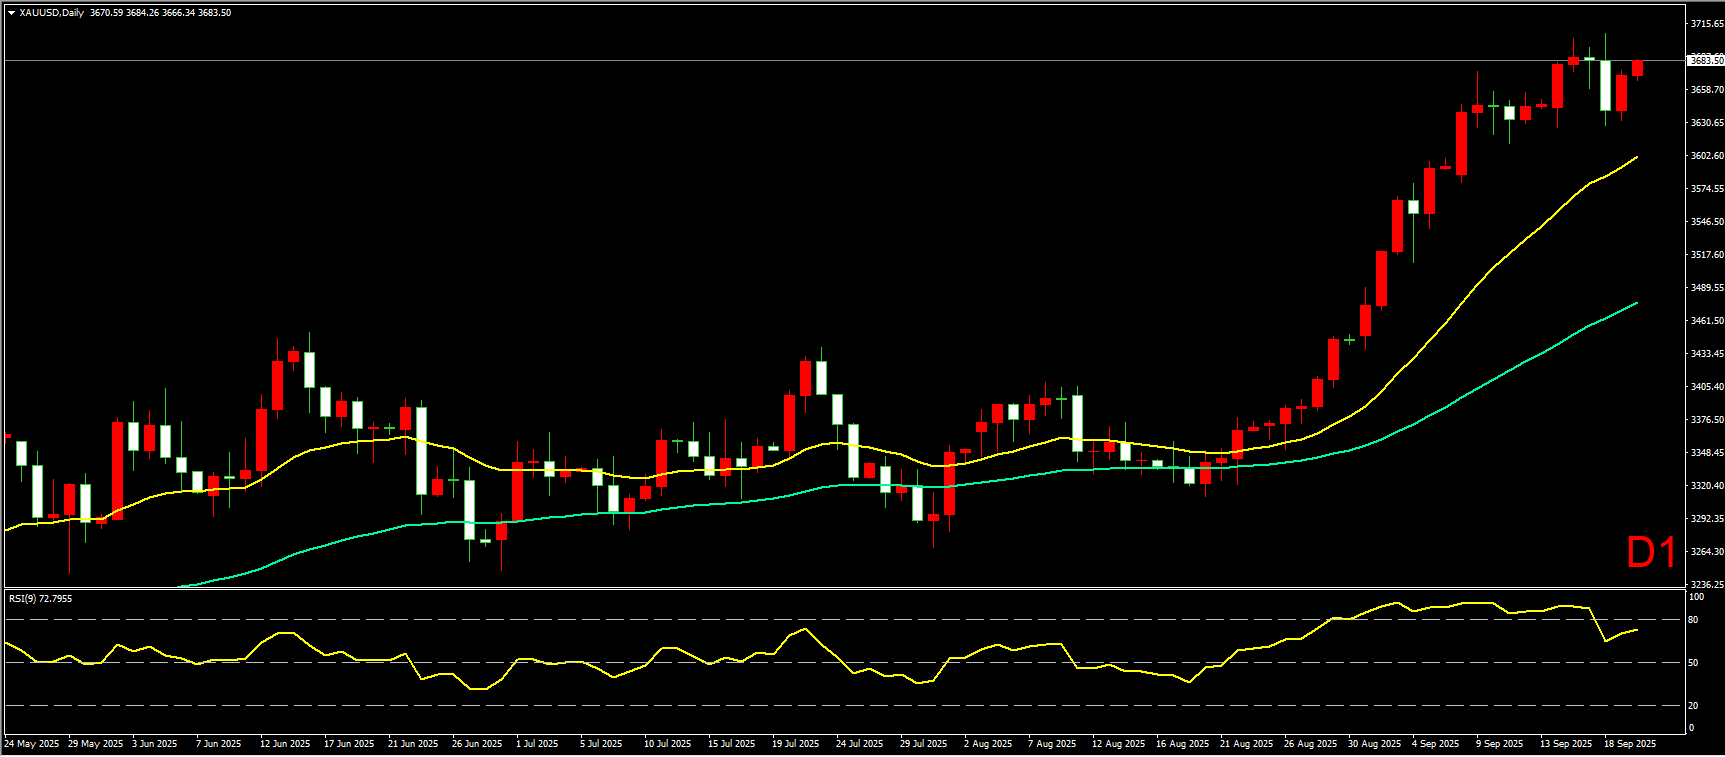The image size is (1725, 757).
Task: Click the RSI 80 level scale label
Action: tap(1693, 620)
